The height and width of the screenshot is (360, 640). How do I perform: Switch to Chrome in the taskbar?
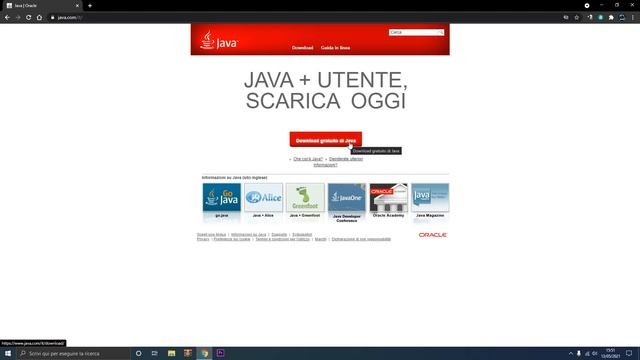coord(204,353)
